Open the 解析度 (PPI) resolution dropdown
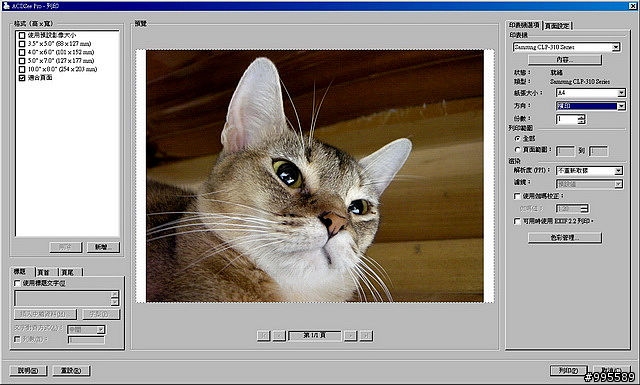640x385 pixels. coord(618,171)
